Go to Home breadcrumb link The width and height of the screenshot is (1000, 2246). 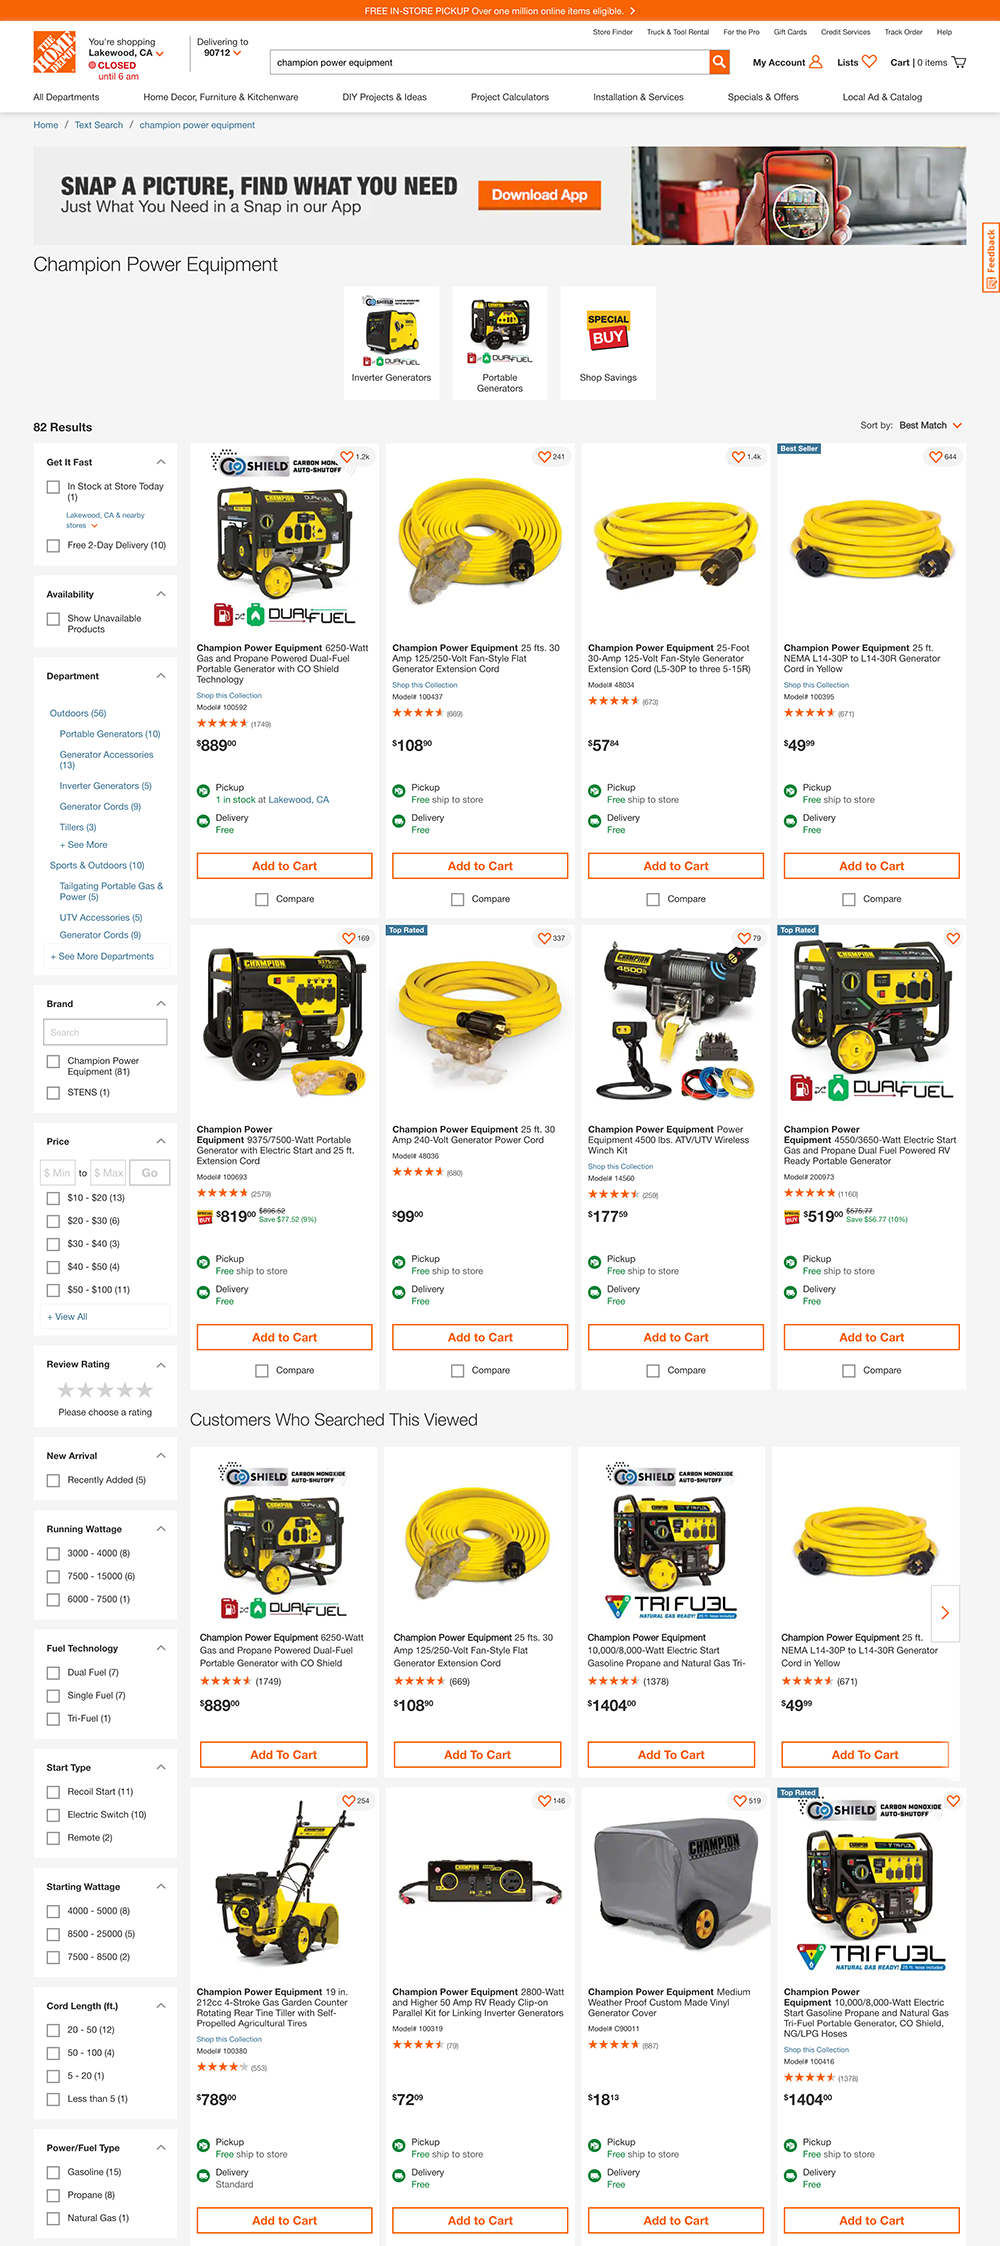[46, 125]
